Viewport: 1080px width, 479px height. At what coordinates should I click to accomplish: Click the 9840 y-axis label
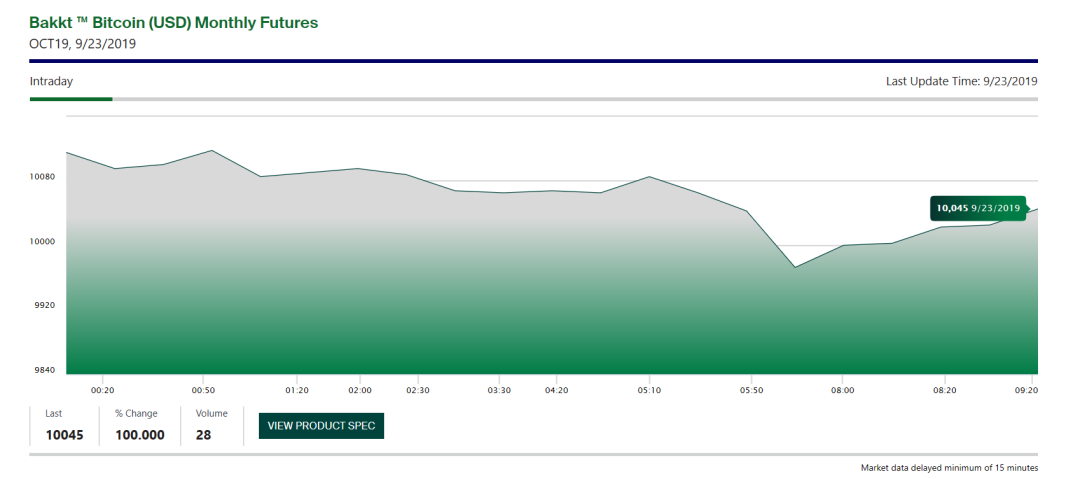coord(43,370)
